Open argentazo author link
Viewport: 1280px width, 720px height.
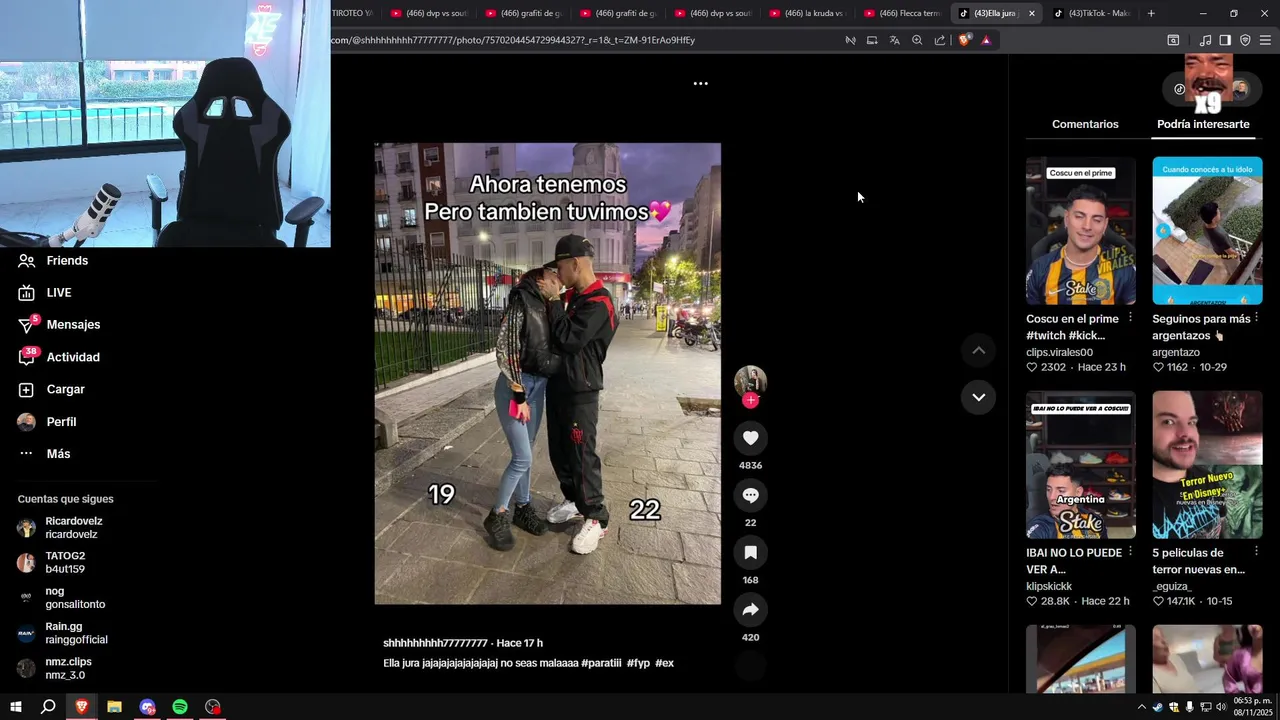[x=1176, y=352]
